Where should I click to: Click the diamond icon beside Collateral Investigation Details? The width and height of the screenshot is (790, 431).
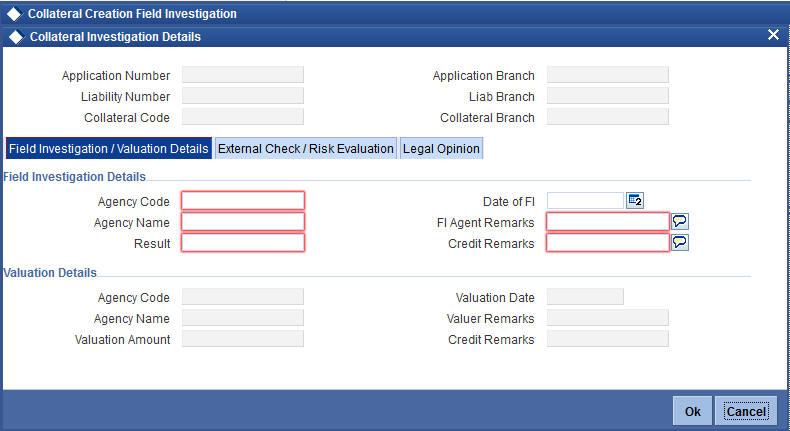(x=16, y=37)
